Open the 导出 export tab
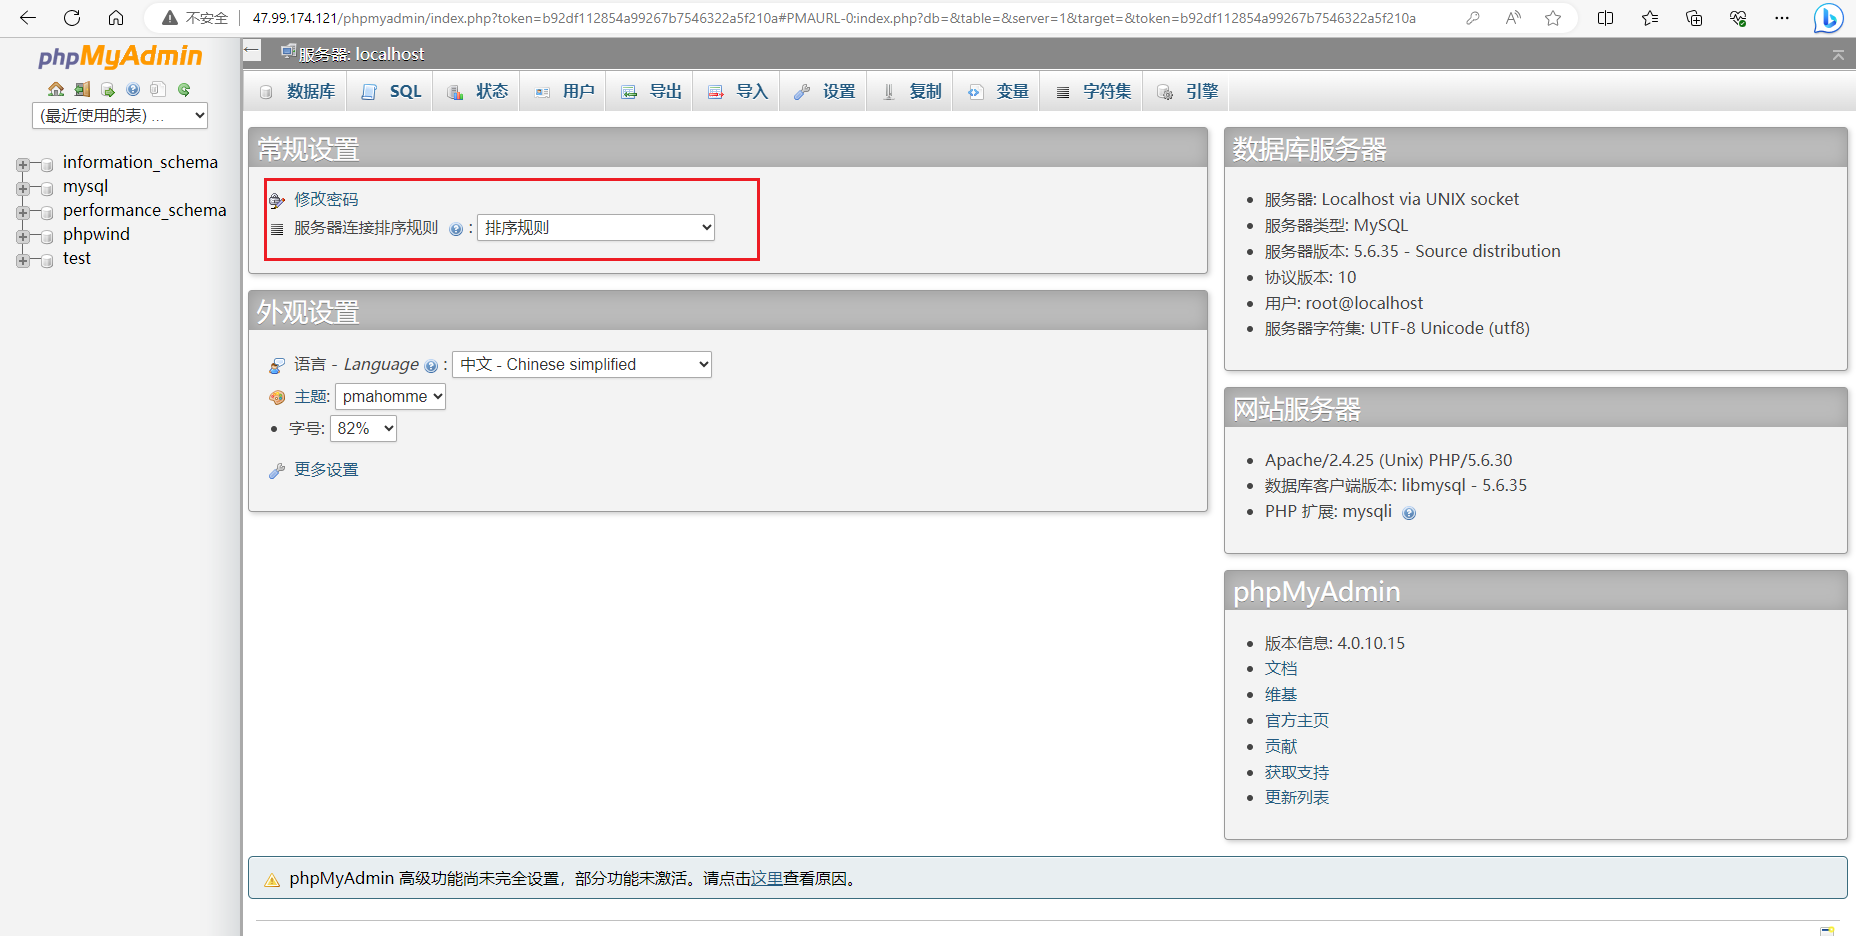The height and width of the screenshot is (936, 1856). pyautogui.click(x=652, y=92)
